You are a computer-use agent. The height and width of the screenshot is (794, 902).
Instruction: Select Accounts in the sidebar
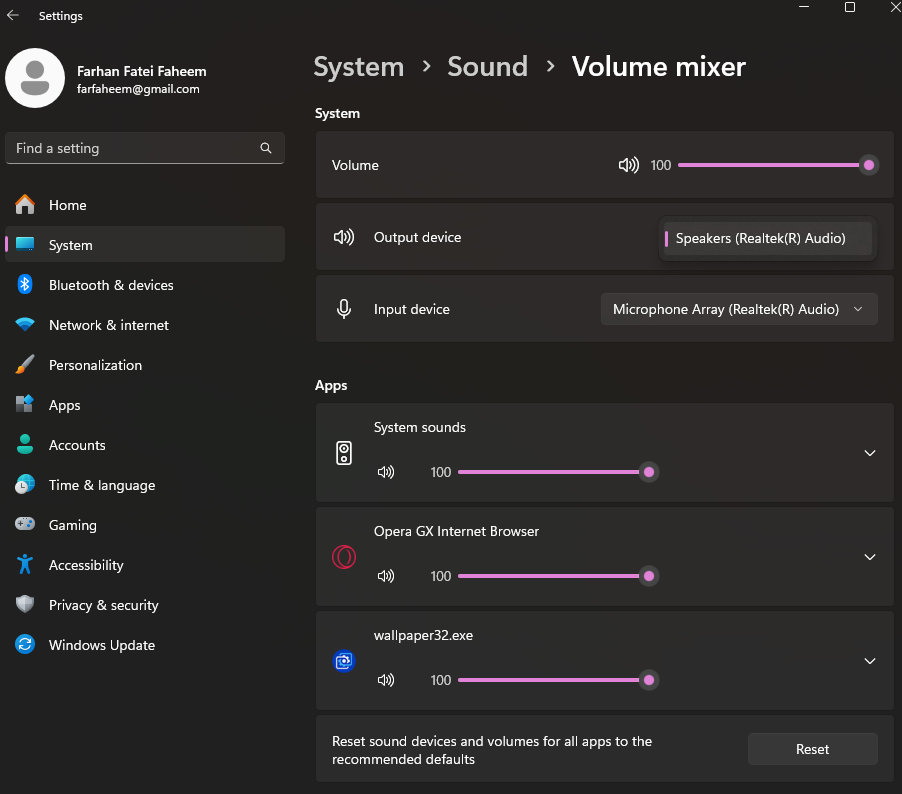click(77, 445)
